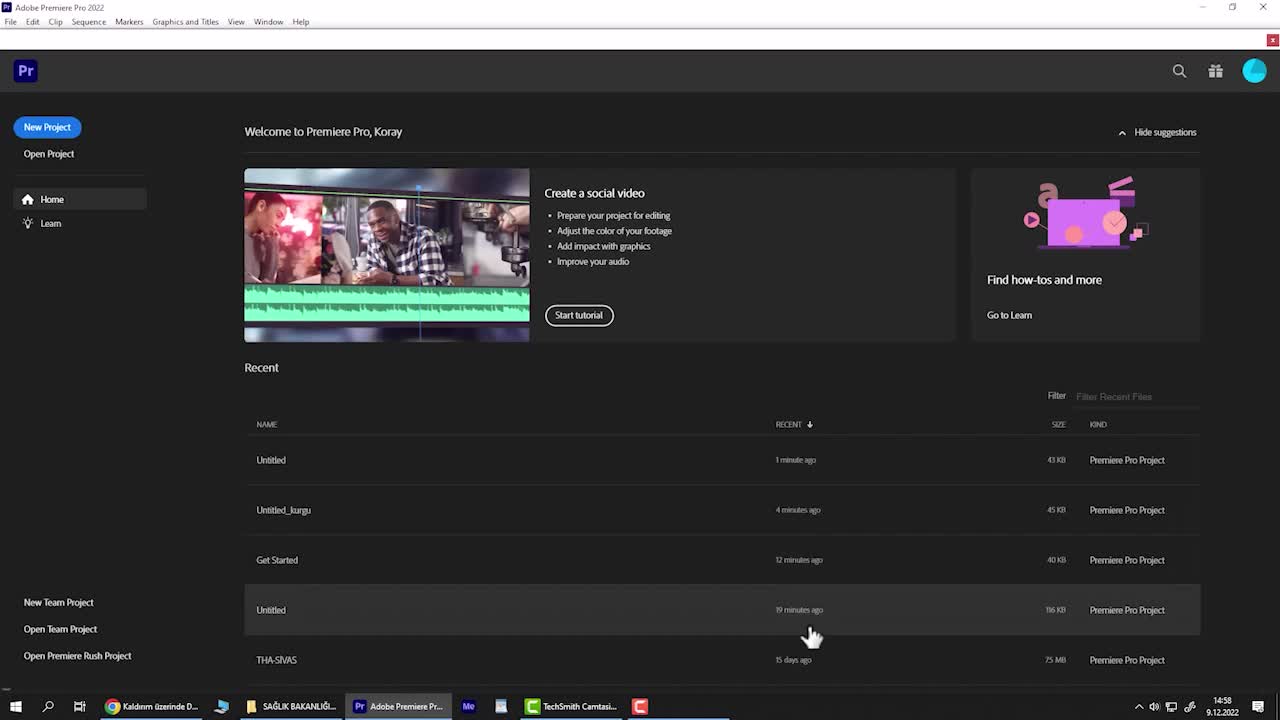Open the calculator-like taskbar icon
The image size is (1280, 720).
point(501,706)
